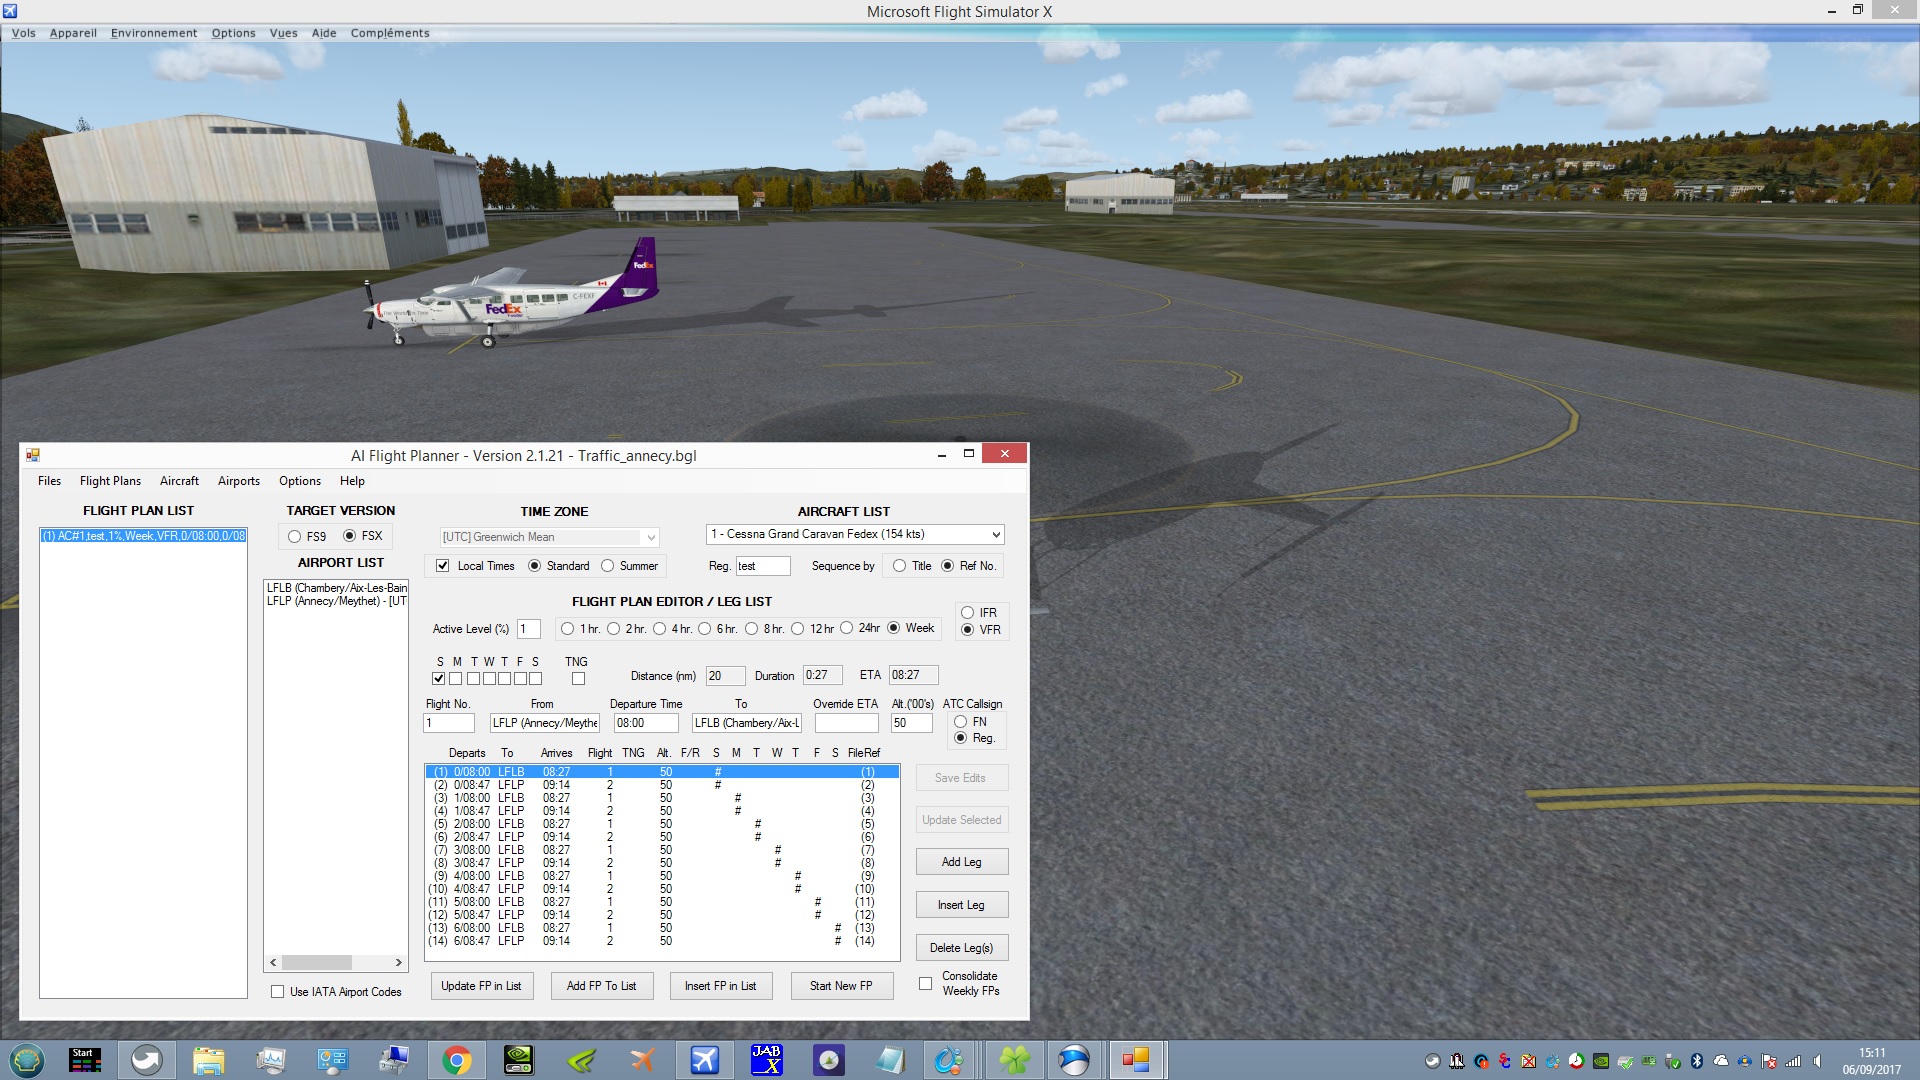1920x1080 pixels.
Task: Click the Active Level percent field
Action: point(528,629)
